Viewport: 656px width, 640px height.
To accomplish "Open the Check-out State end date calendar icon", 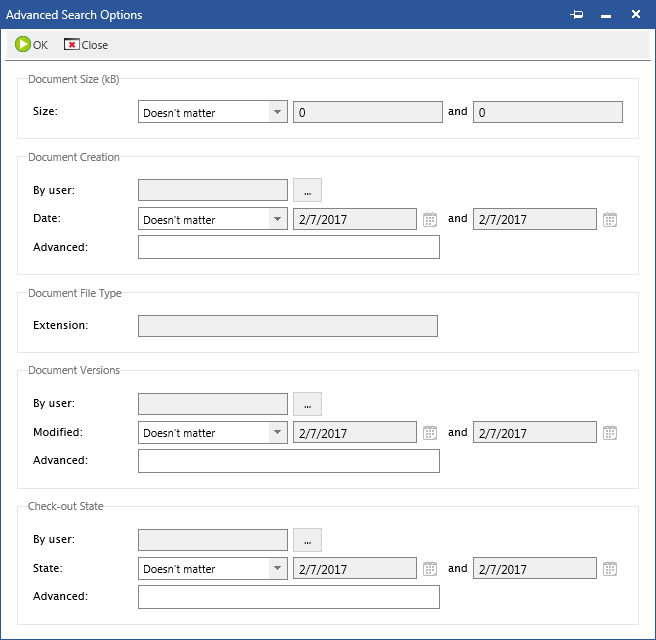I will tap(610, 569).
